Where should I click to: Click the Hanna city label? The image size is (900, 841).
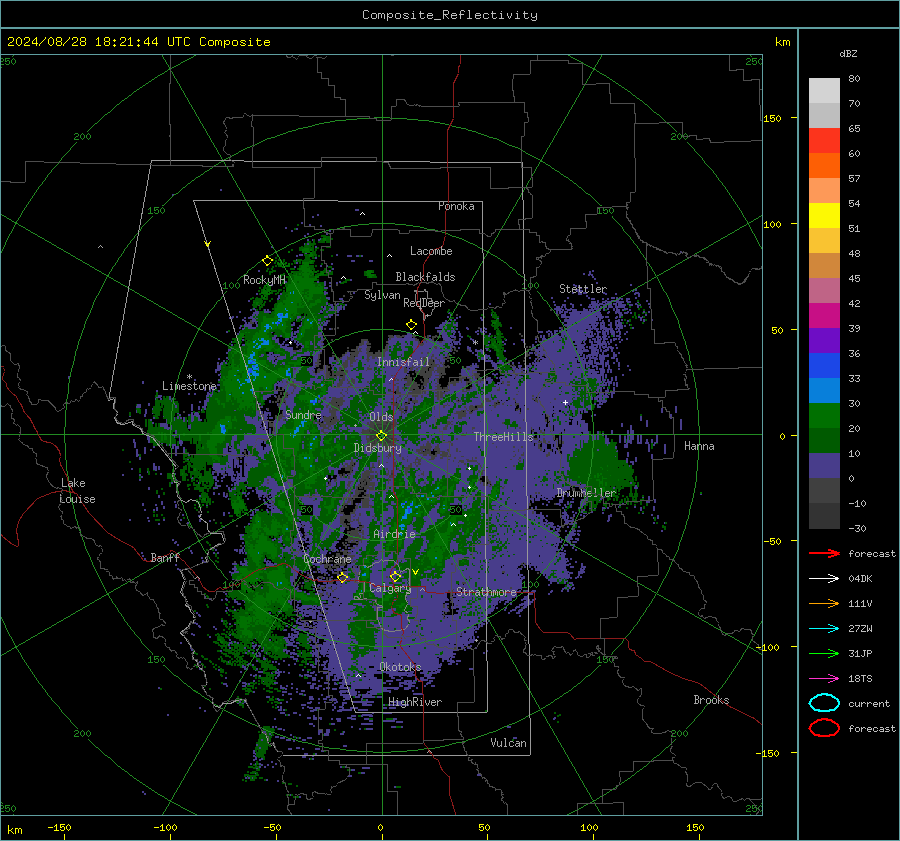pos(699,446)
